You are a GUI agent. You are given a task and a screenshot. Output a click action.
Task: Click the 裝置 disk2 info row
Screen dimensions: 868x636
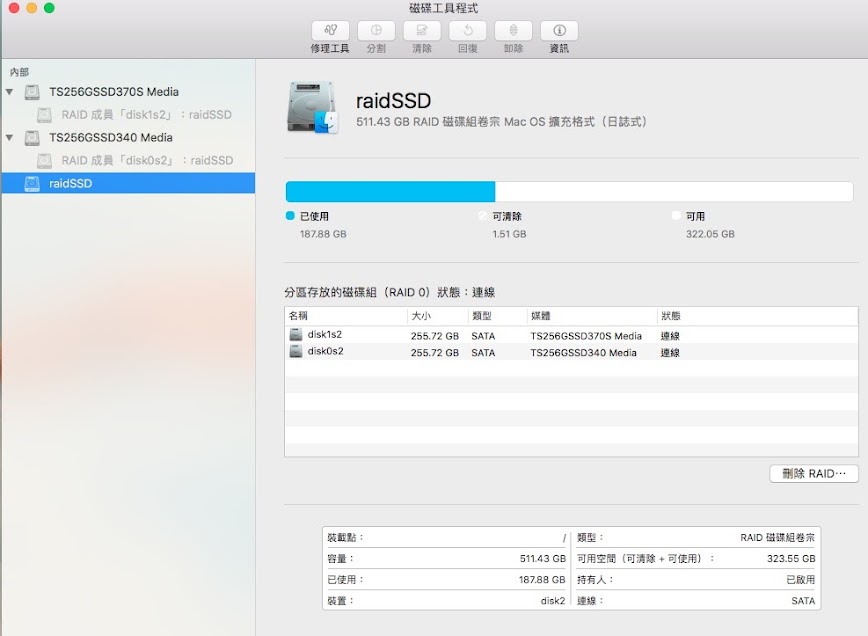coord(446,601)
